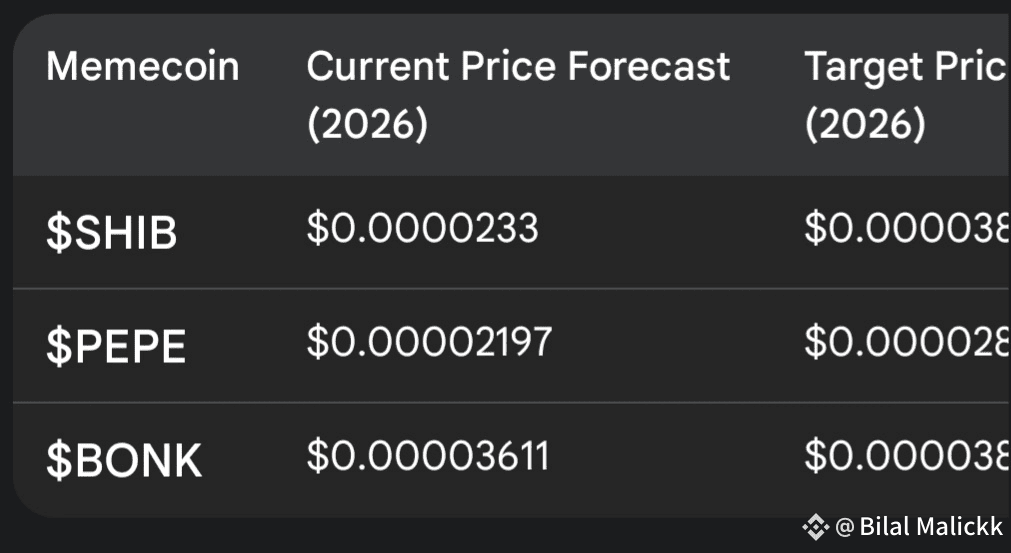Click the @ symbol in the watermark
This screenshot has height=553, width=1011.
pos(845,527)
